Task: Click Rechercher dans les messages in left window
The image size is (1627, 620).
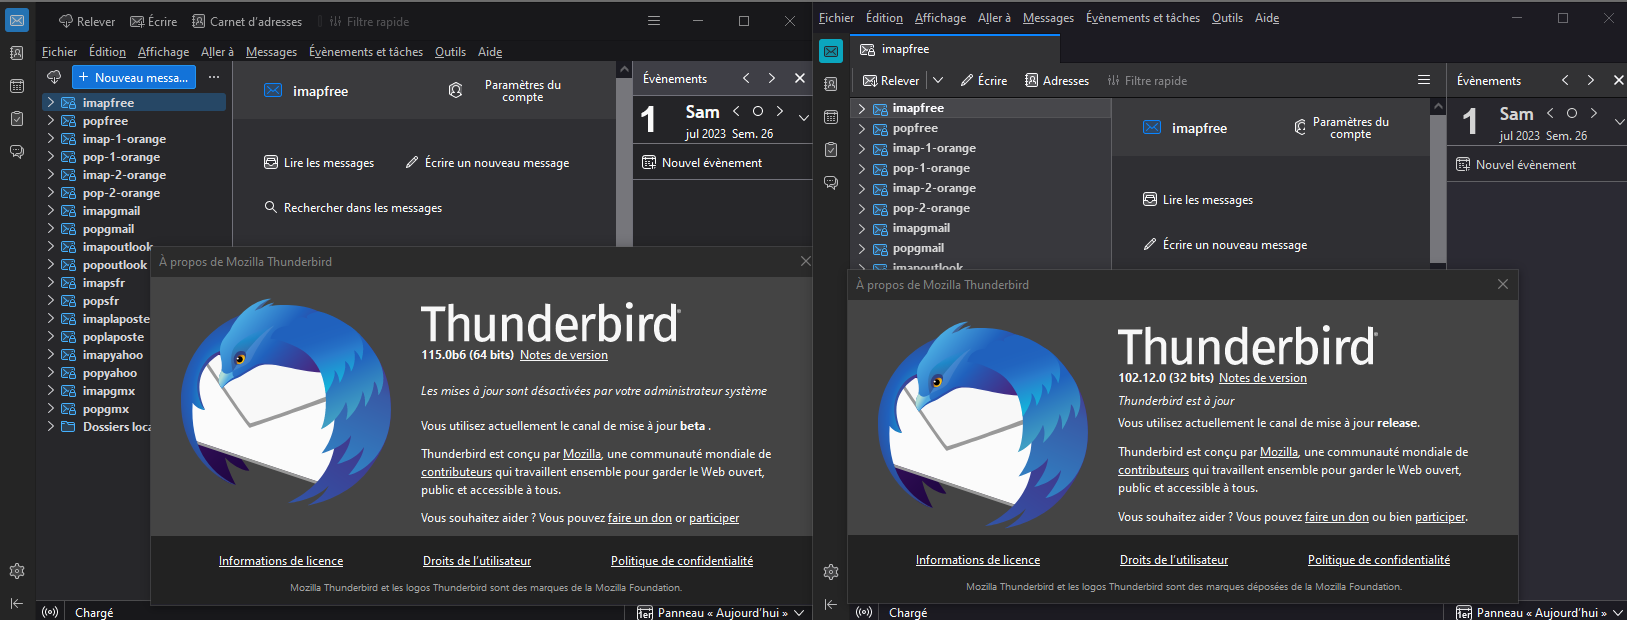Action: (353, 208)
